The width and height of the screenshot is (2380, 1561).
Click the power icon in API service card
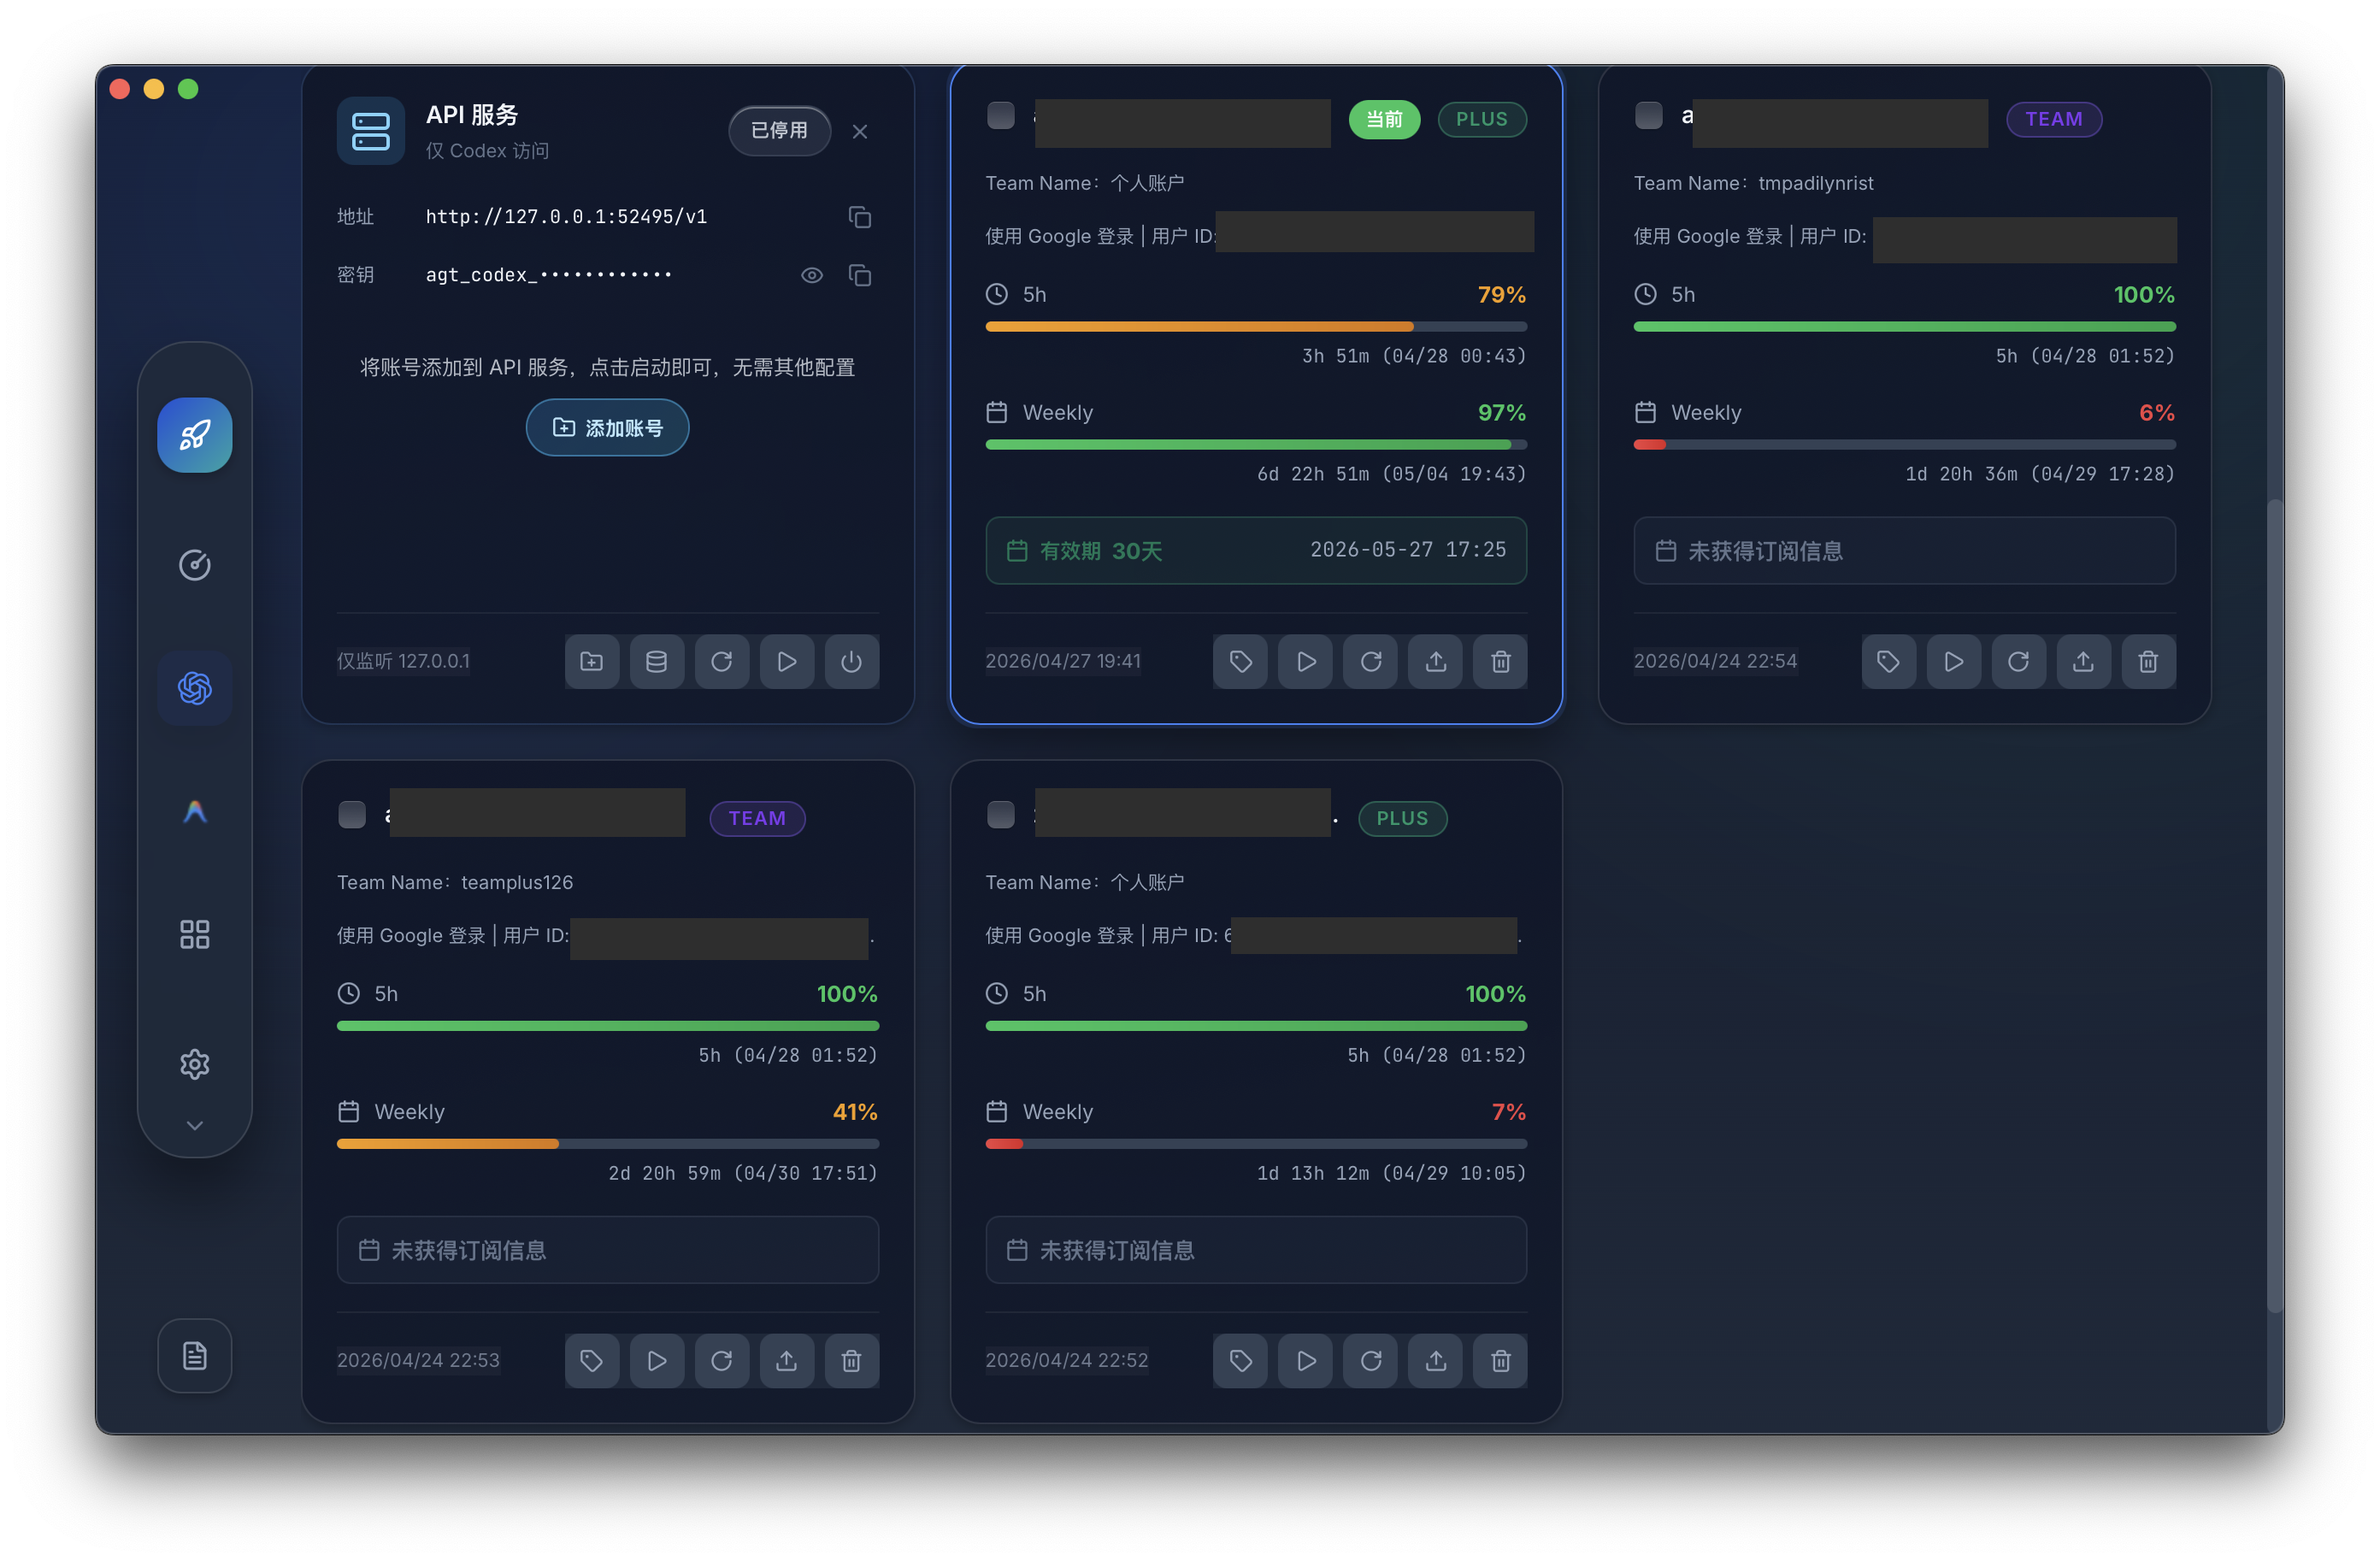click(851, 661)
